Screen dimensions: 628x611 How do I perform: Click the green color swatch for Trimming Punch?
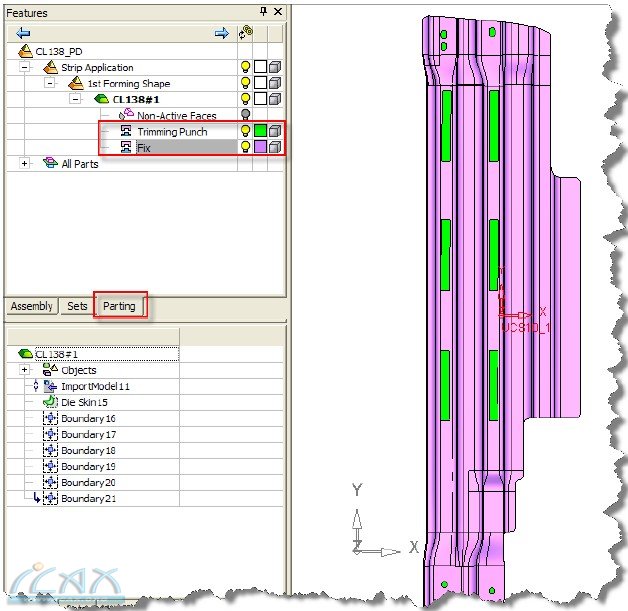pos(260,131)
